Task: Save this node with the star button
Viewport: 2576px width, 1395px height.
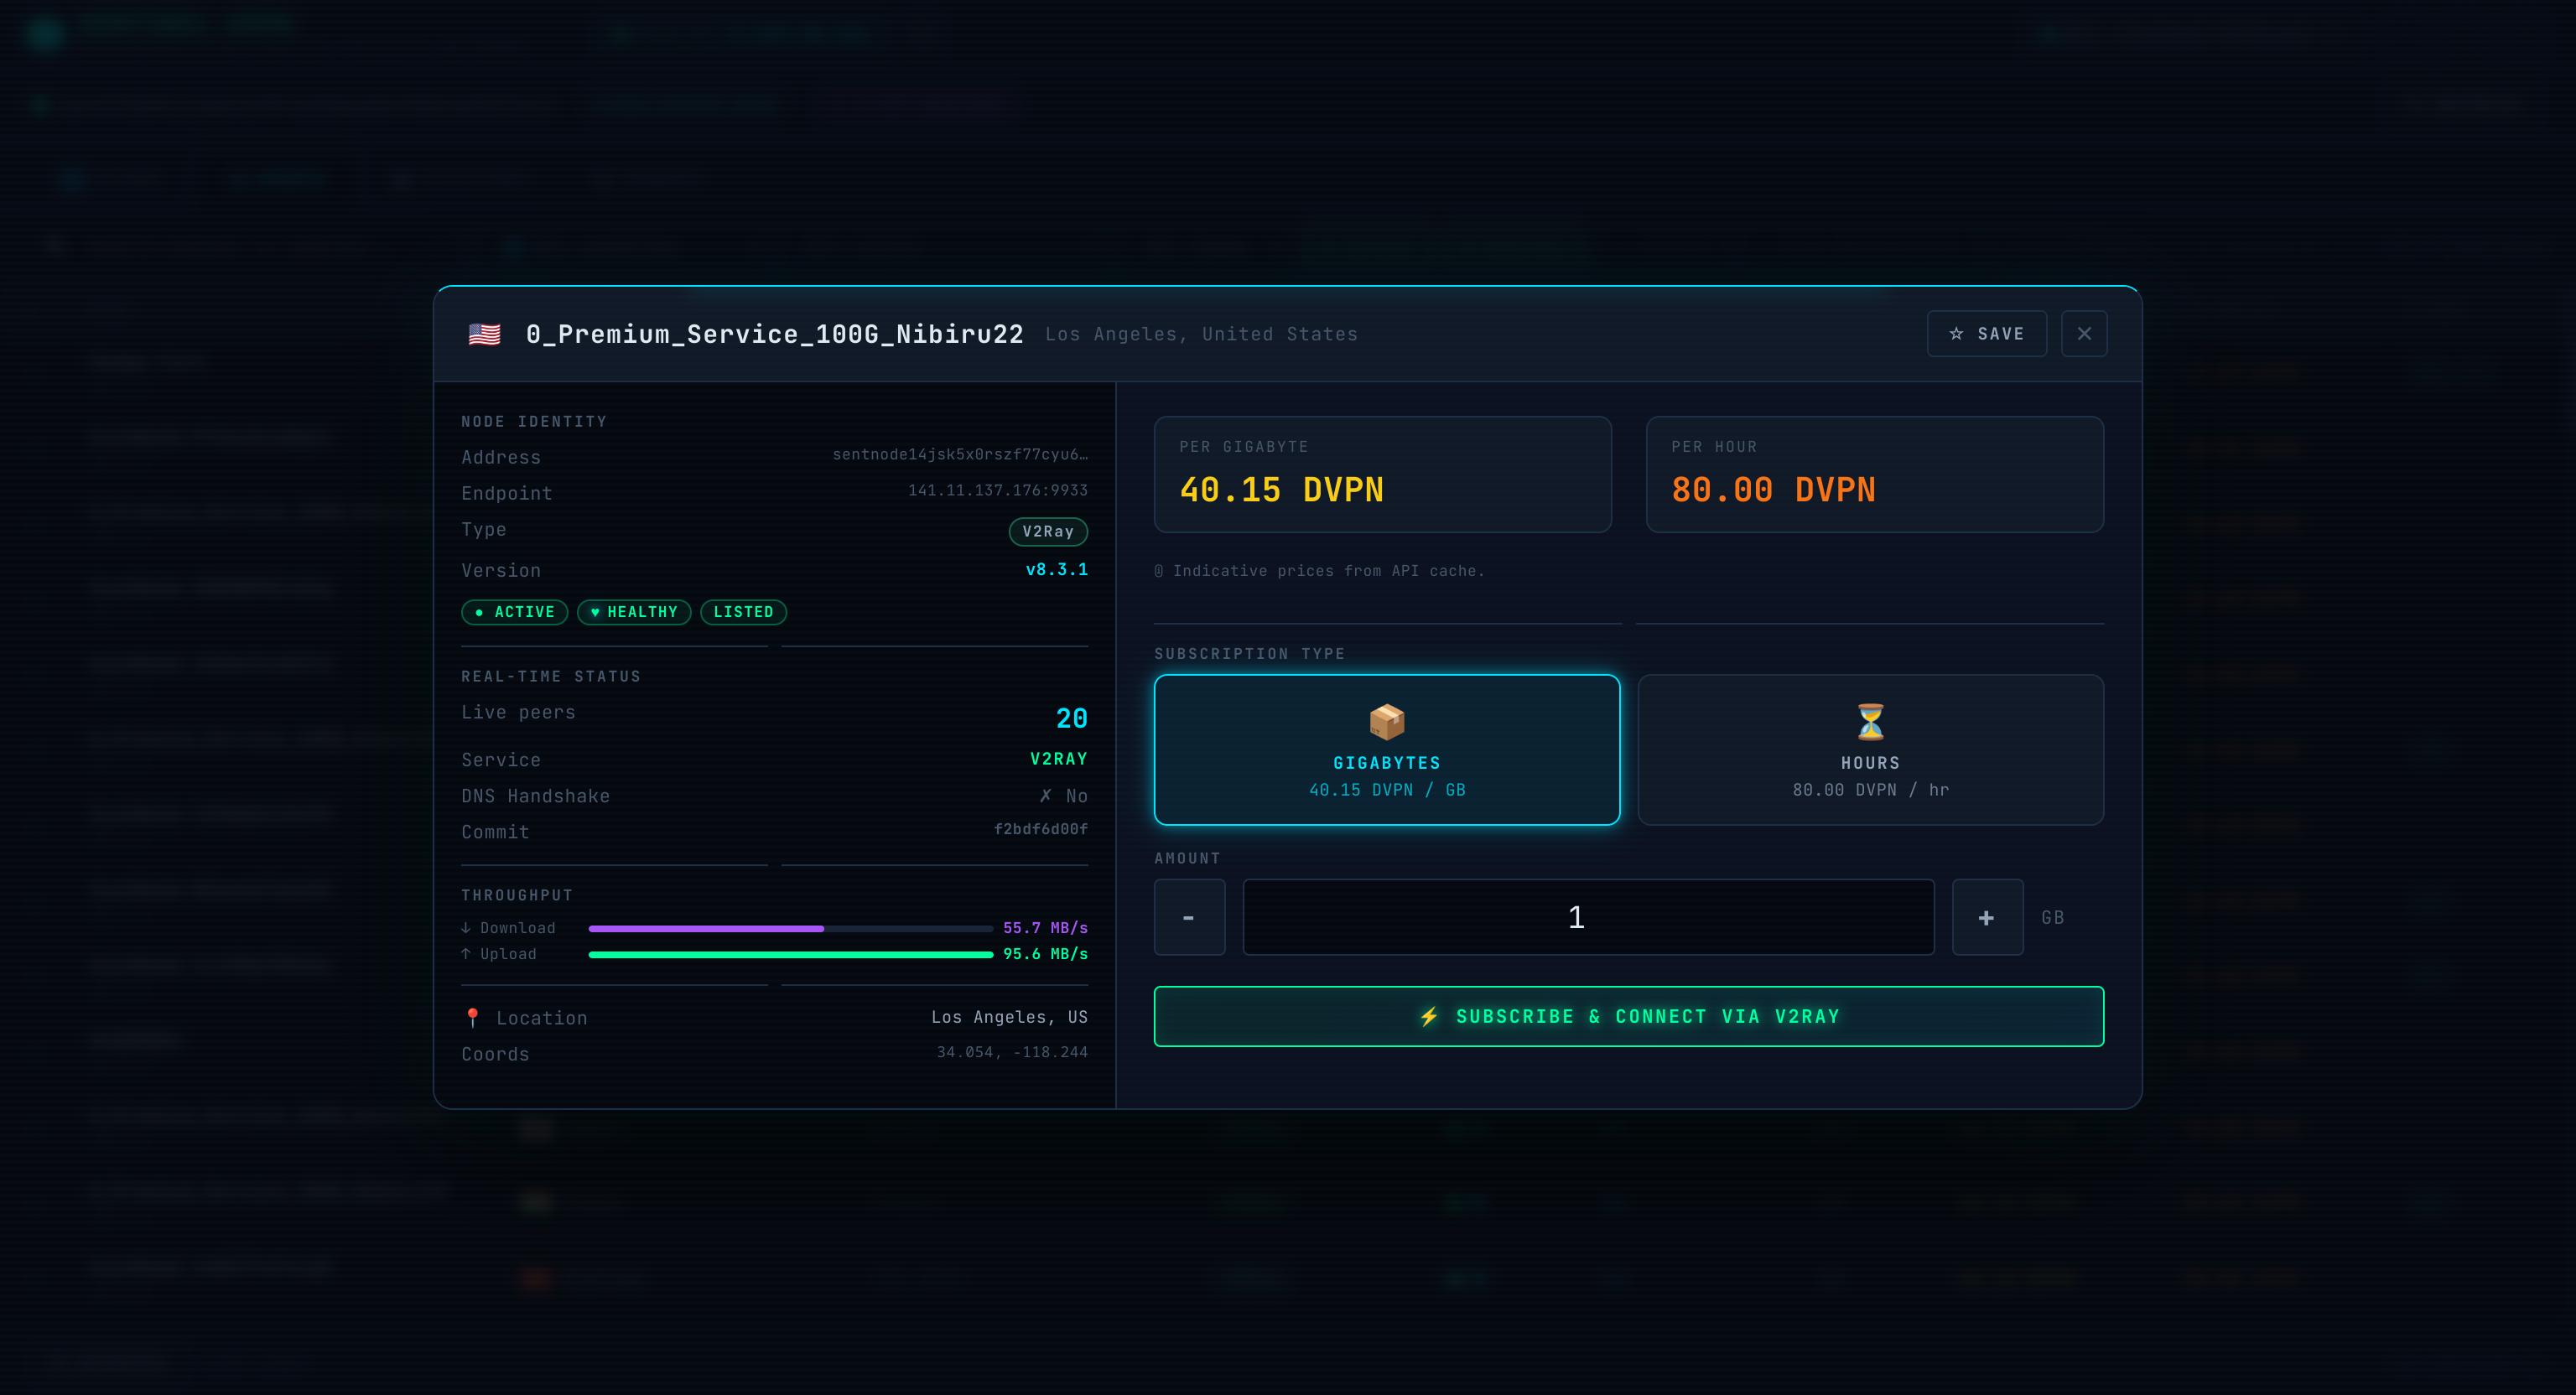Action: point(1986,334)
